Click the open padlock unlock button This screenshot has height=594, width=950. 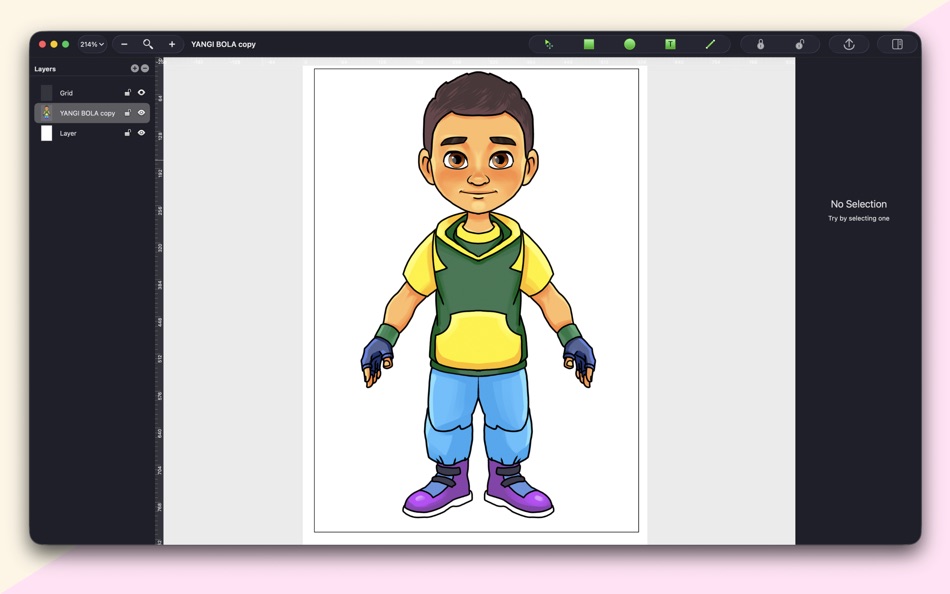click(x=800, y=44)
